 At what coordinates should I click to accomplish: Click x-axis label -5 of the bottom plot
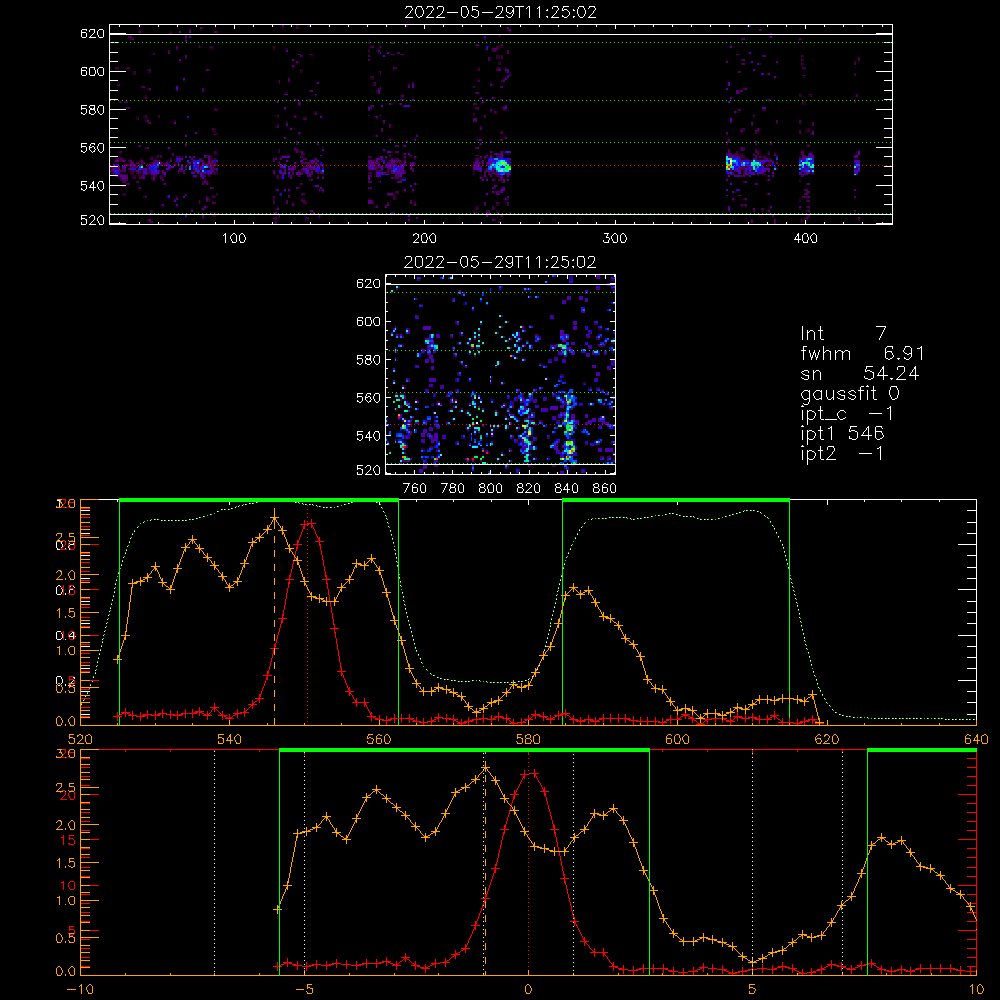pos(304,989)
